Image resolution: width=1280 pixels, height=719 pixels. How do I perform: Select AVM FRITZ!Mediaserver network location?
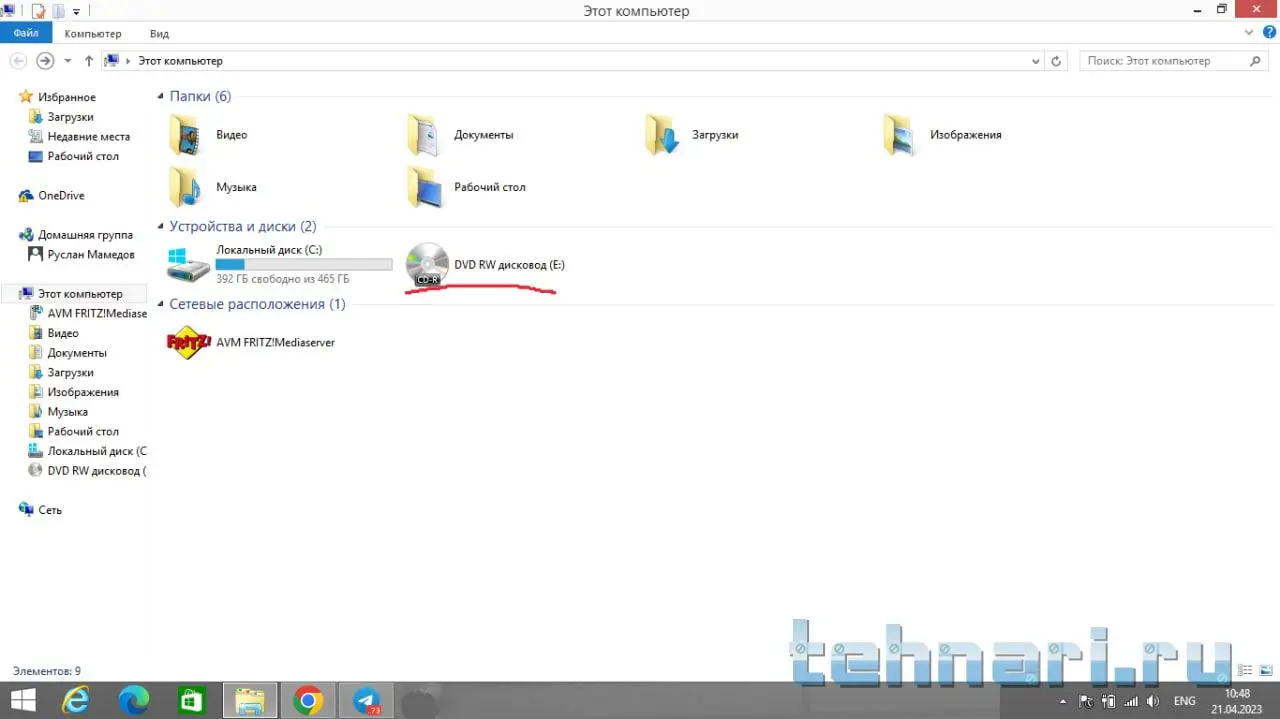(251, 342)
